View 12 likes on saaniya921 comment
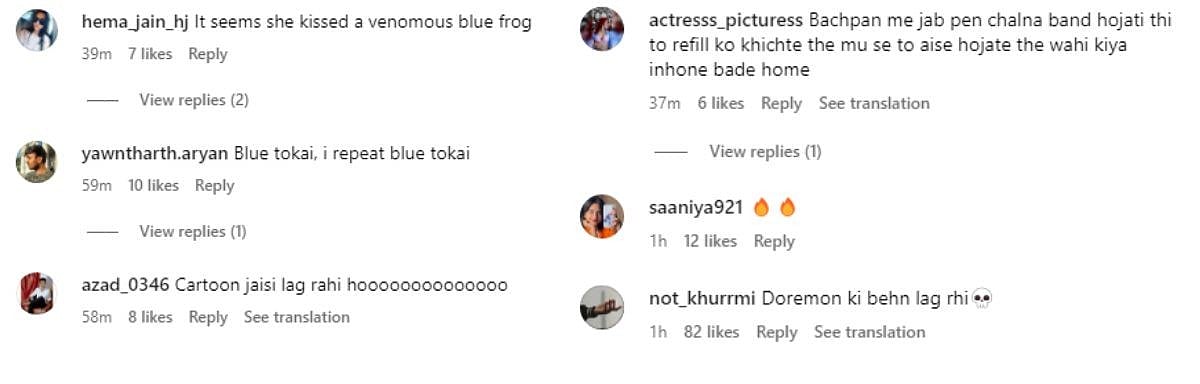This screenshot has height=384, width=1200. pos(711,241)
